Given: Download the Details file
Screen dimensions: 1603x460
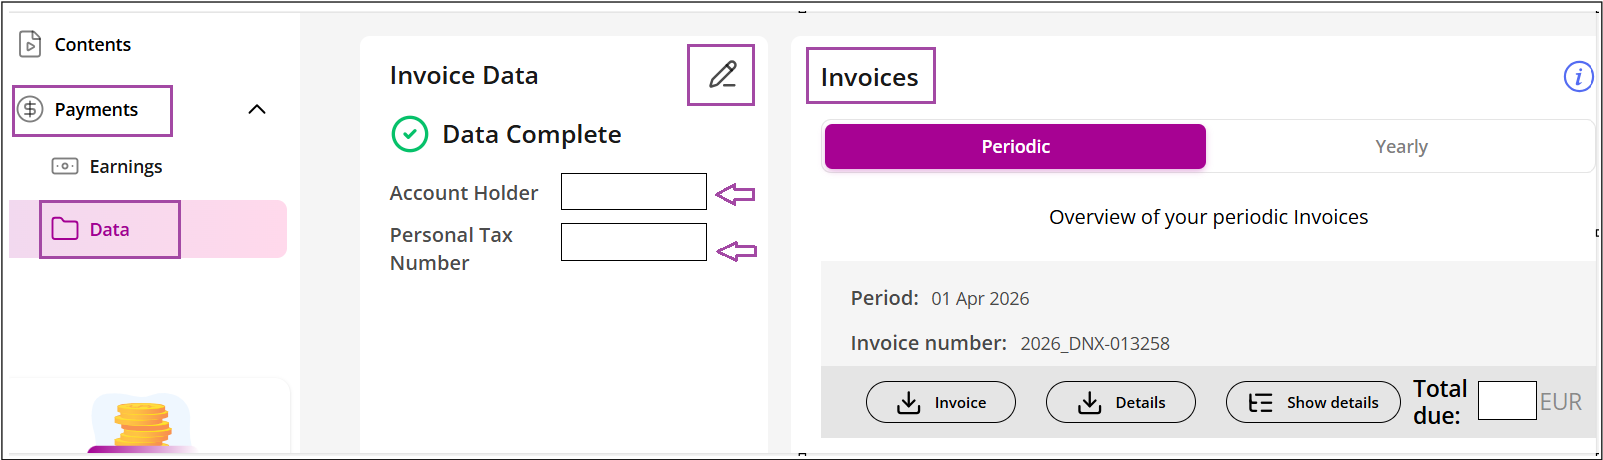Looking at the screenshot, I should click(1121, 402).
